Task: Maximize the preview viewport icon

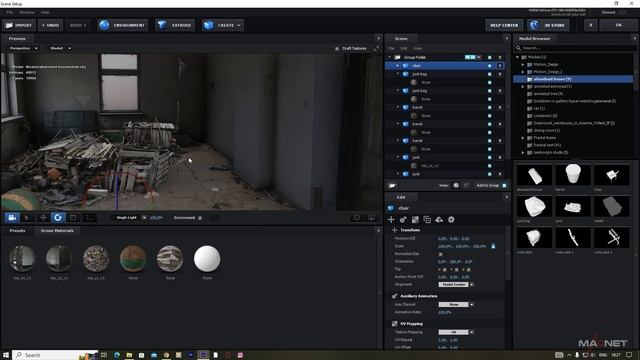Action: coord(376,48)
